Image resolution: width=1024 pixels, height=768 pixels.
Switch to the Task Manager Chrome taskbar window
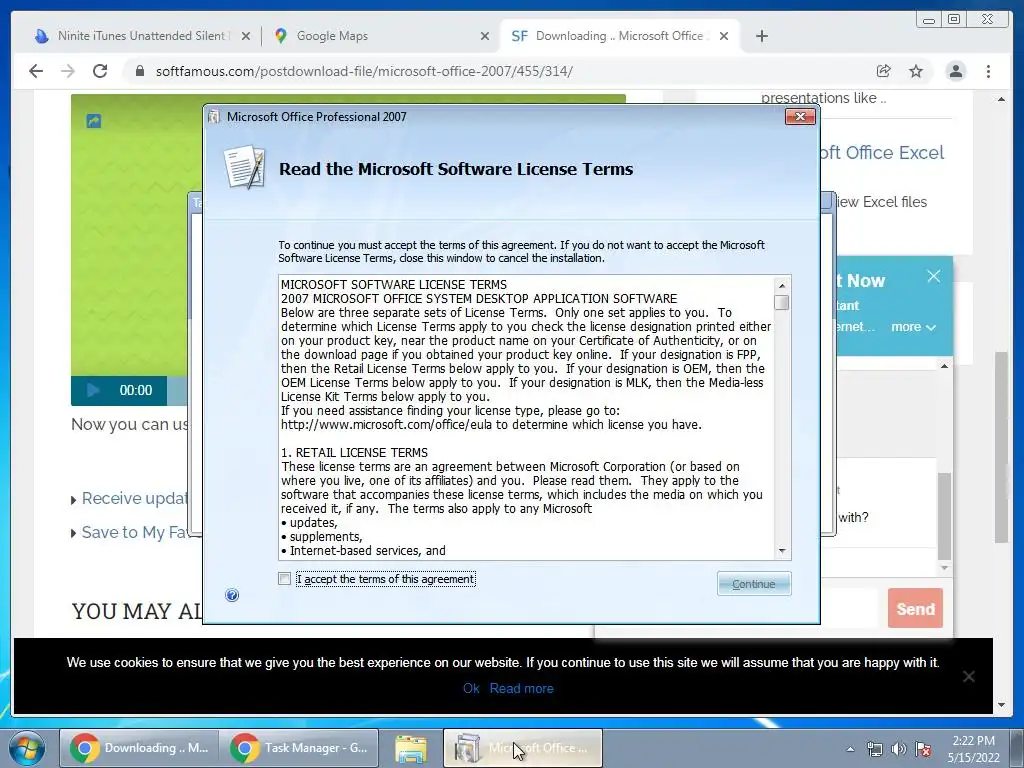point(299,748)
